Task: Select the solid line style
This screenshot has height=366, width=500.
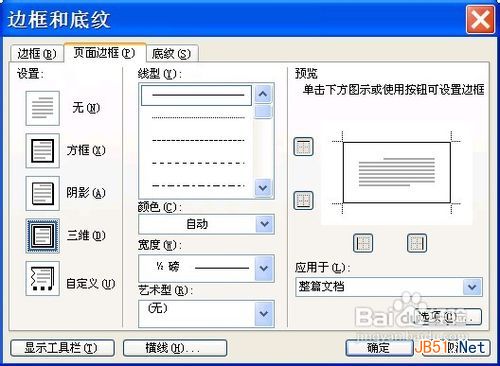Action: [x=197, y=95]
